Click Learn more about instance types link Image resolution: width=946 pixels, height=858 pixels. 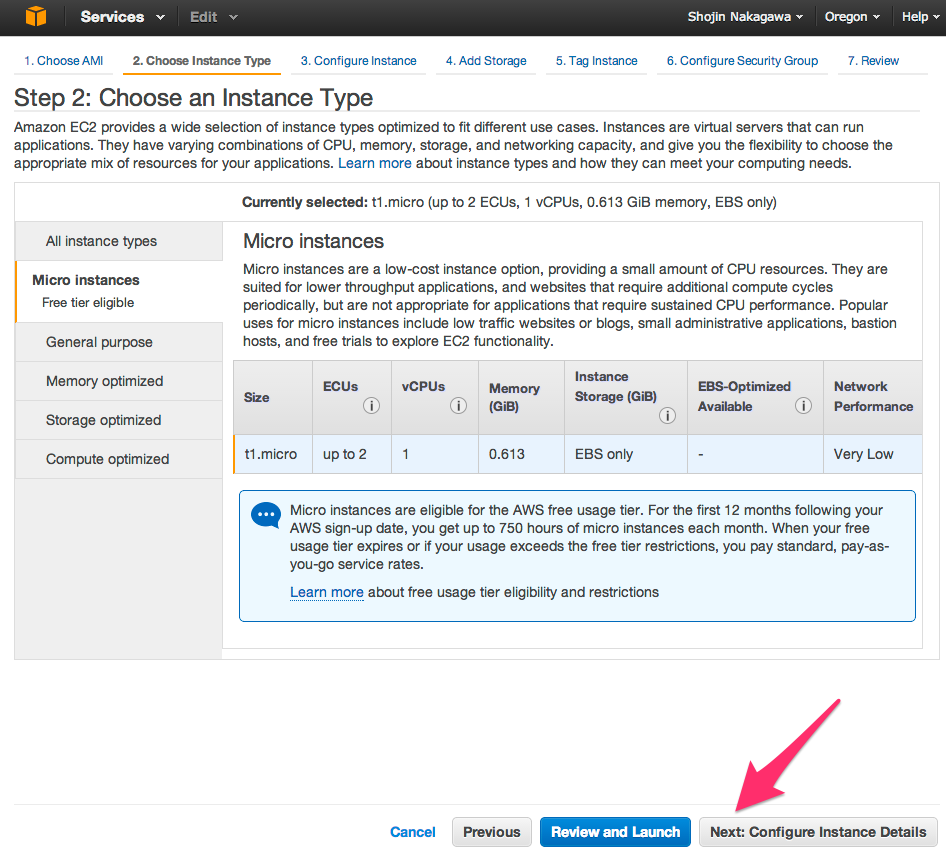(x=374, y=164)
